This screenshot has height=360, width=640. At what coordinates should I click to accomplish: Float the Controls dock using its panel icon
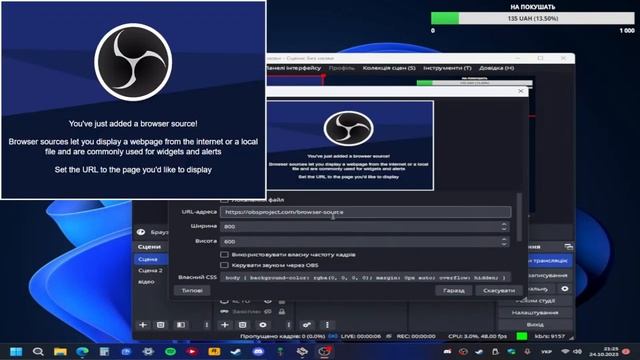568,247
